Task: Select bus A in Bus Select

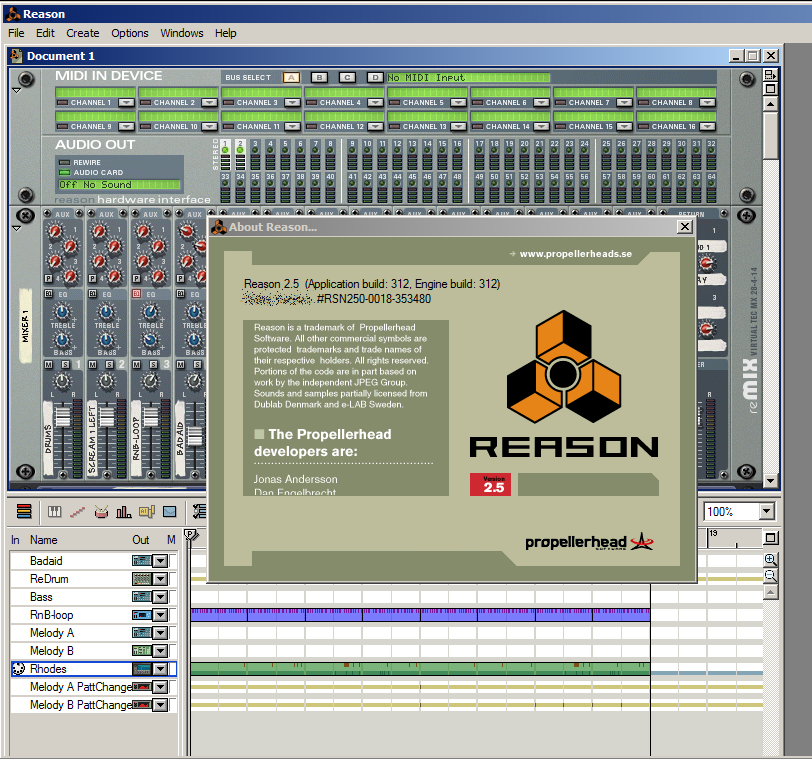Action: point(292,78)
